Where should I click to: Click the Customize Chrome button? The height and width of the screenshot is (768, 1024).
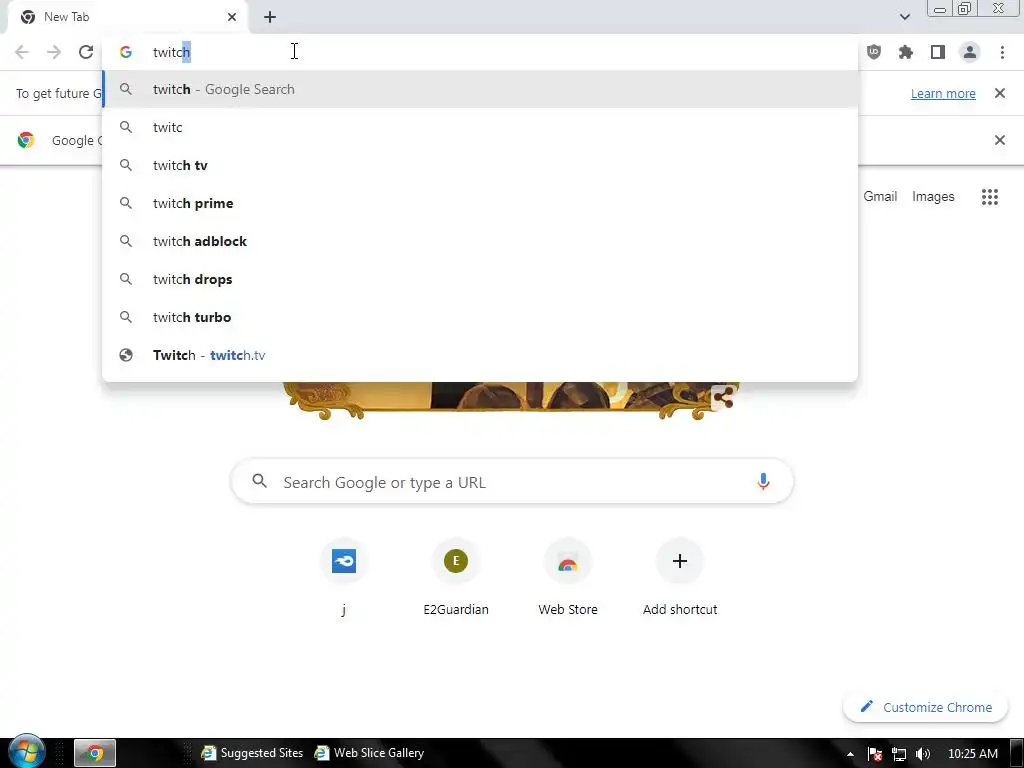[926, 707]
